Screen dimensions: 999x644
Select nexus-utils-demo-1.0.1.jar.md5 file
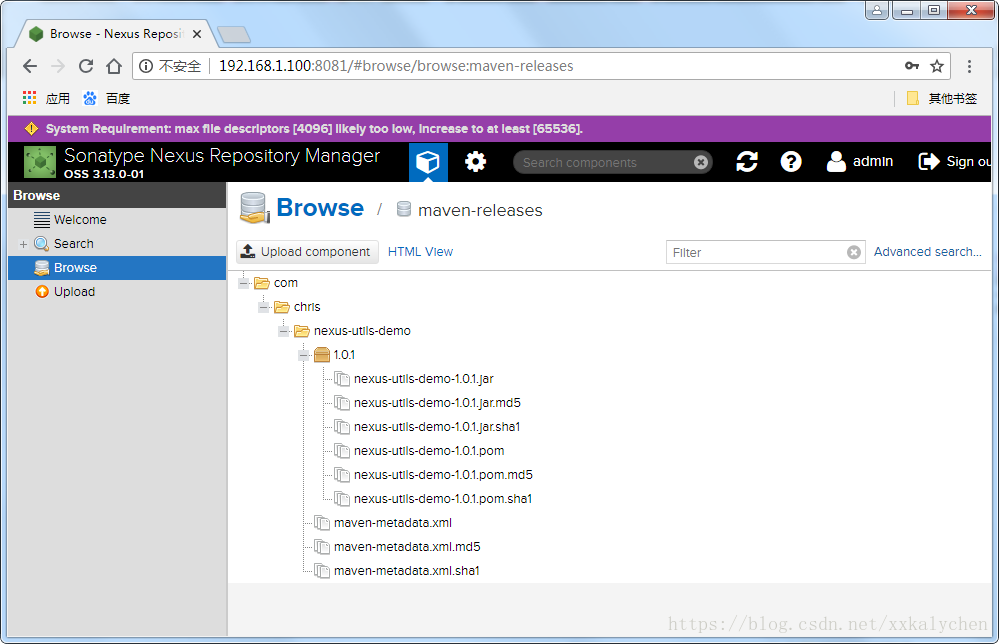click(437, 403)
